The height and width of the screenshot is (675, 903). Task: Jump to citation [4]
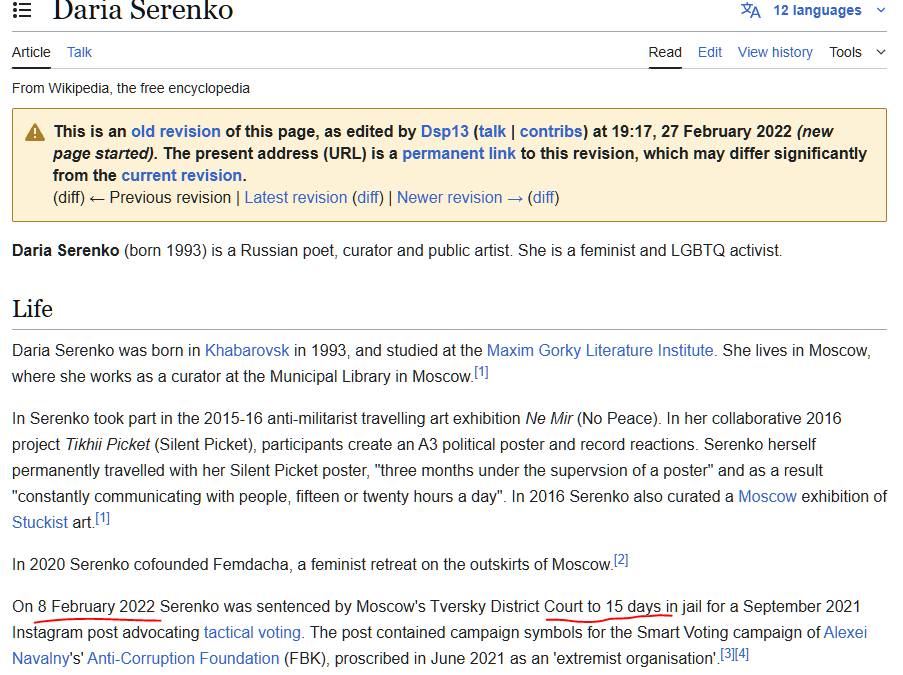coord(742,654)
